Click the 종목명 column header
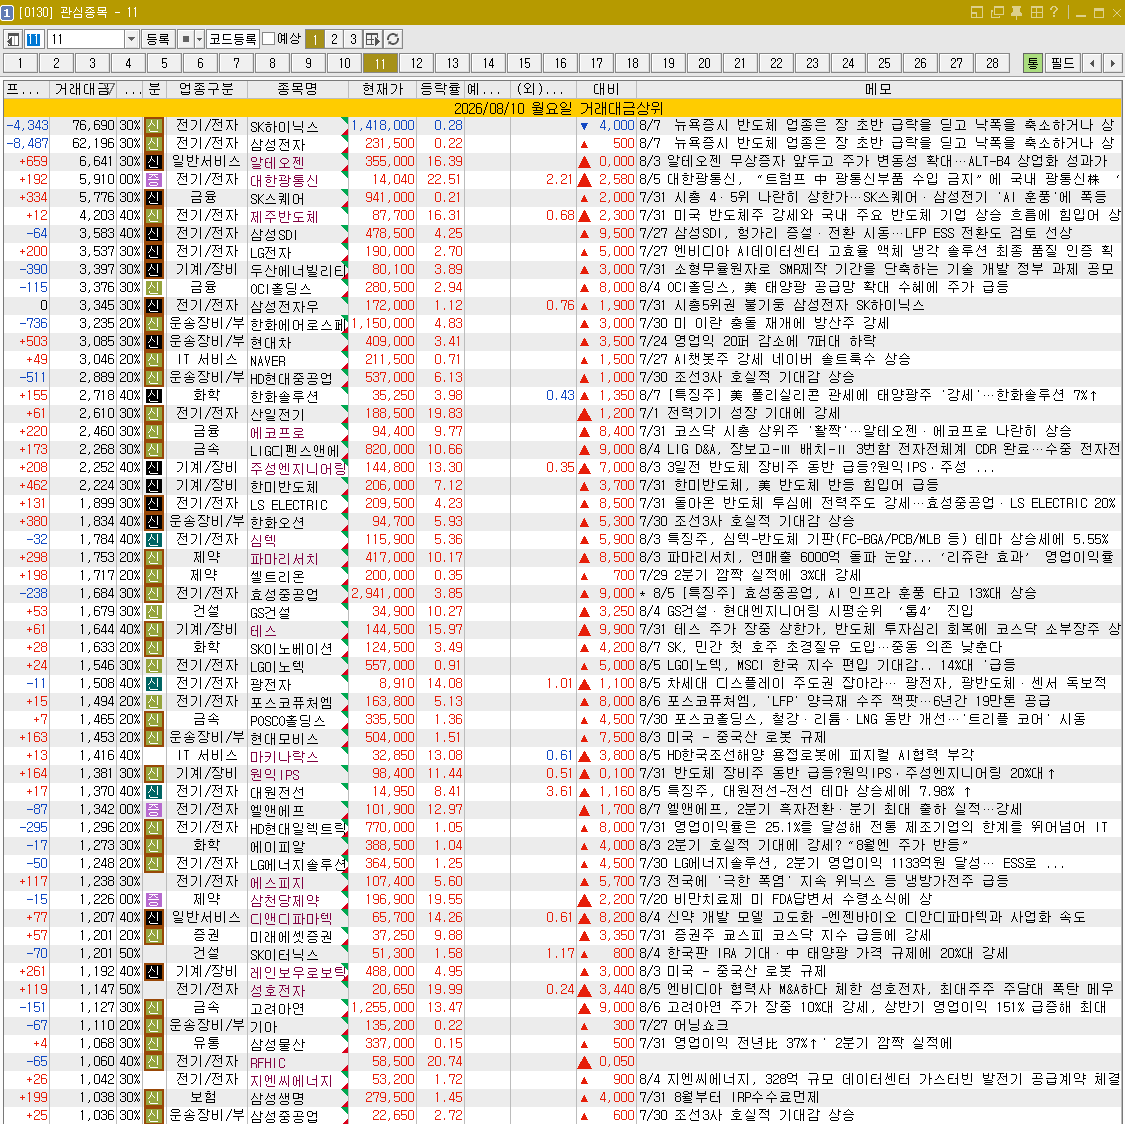The image size is (1125, 1124). click(x=297, y=89)
